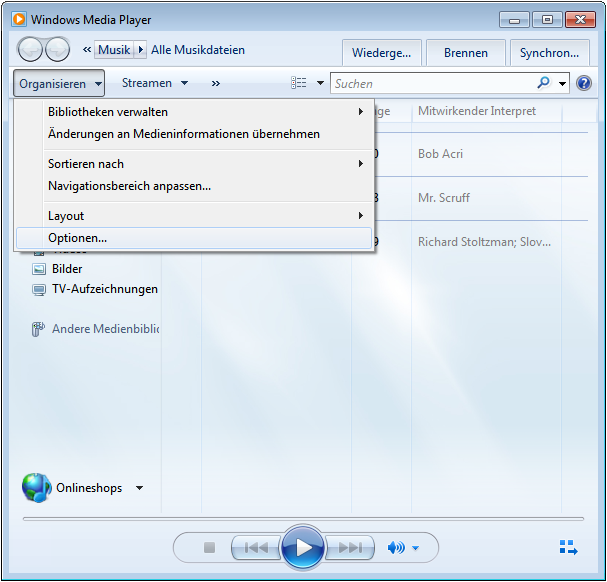Open Andere Medienbibliotheken in the sidebar
The width and height of the screenshot is (607, 582).
point(105,329)
